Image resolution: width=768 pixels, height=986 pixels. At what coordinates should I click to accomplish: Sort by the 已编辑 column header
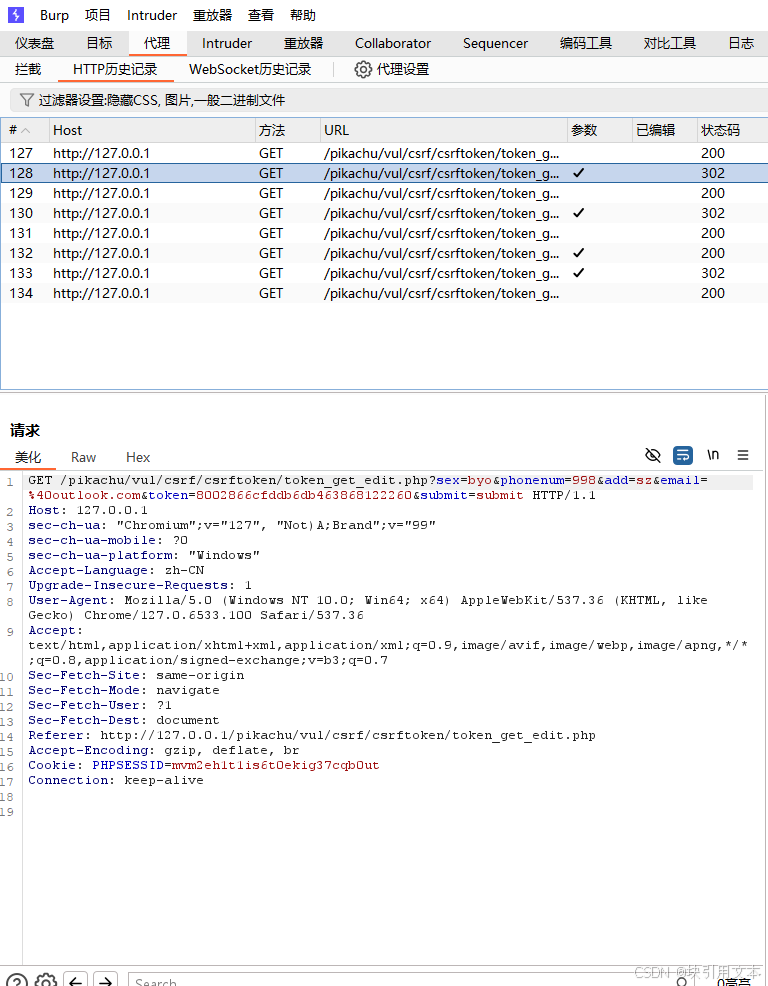[x=664, y=130]
